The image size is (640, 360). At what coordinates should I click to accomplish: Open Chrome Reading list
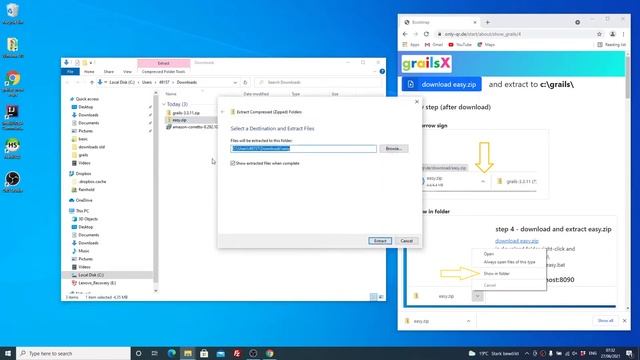[x=611, y=44]
